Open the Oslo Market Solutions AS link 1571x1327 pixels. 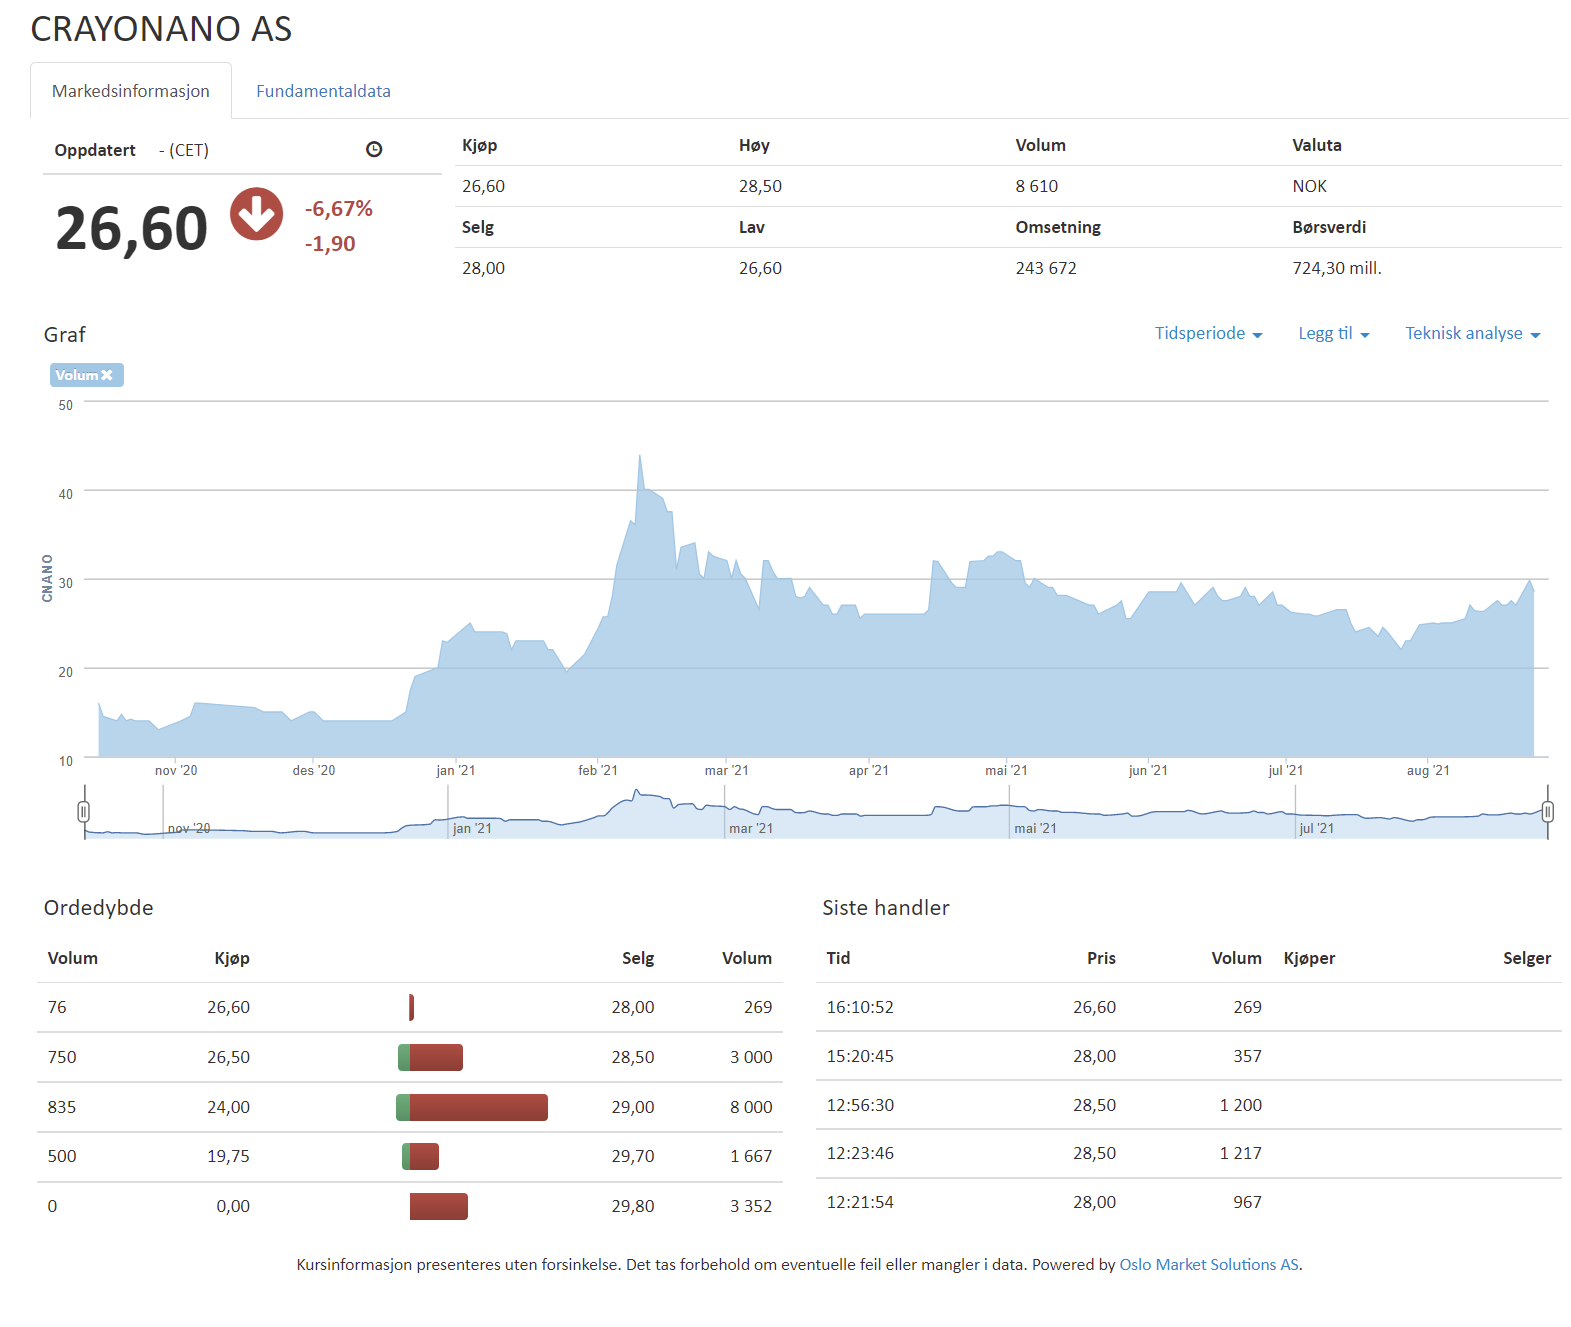click(1208, 1264)
